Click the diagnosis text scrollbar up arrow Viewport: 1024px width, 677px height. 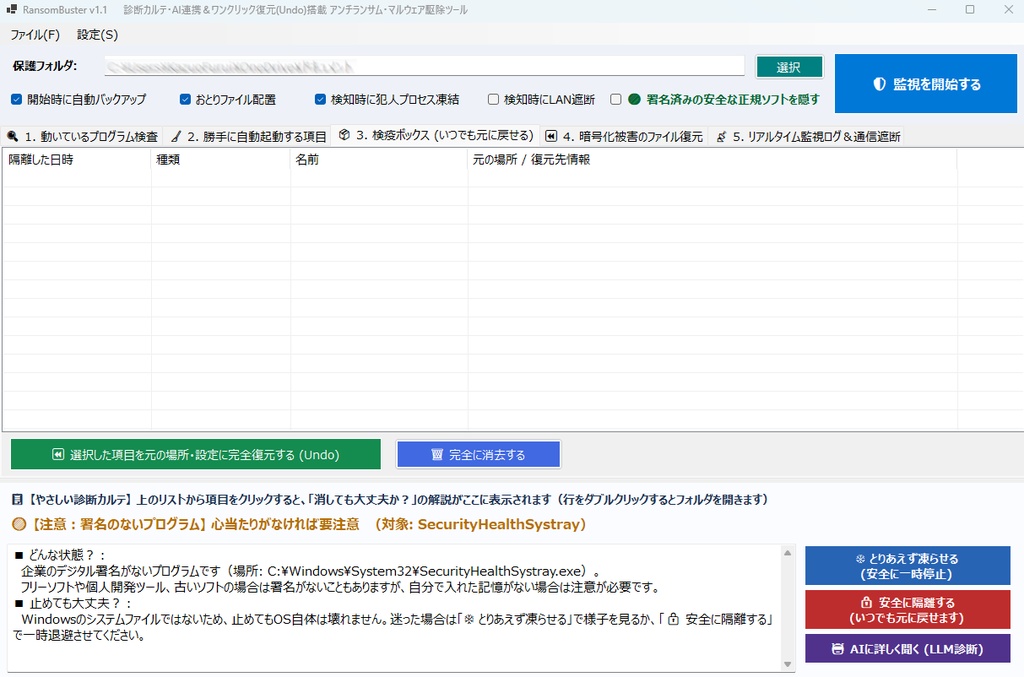(788, 553)
